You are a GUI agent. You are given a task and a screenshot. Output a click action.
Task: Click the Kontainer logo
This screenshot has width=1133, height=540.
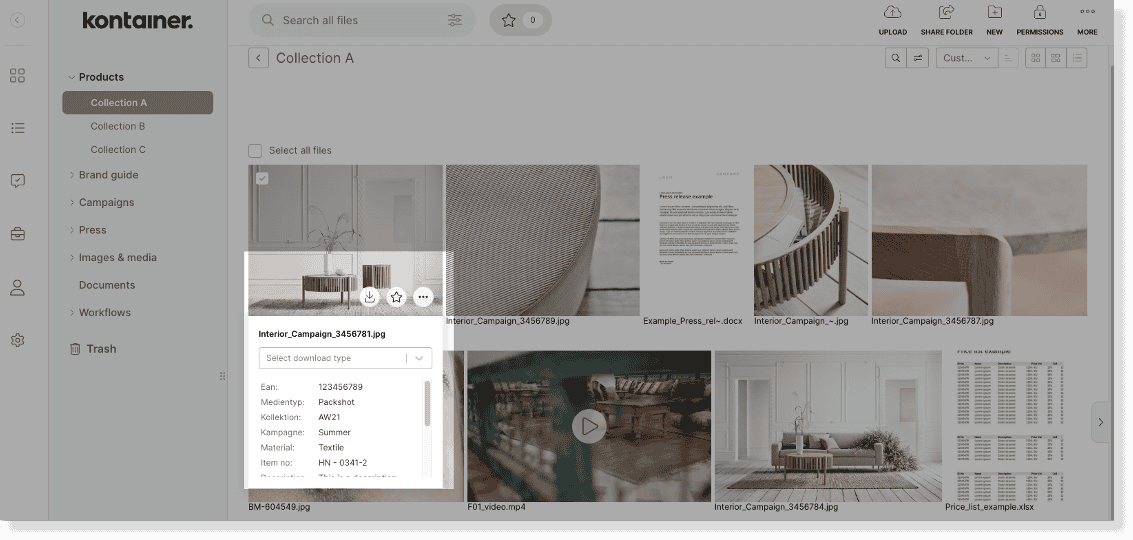pyautogui.click(x=137, y=20)
